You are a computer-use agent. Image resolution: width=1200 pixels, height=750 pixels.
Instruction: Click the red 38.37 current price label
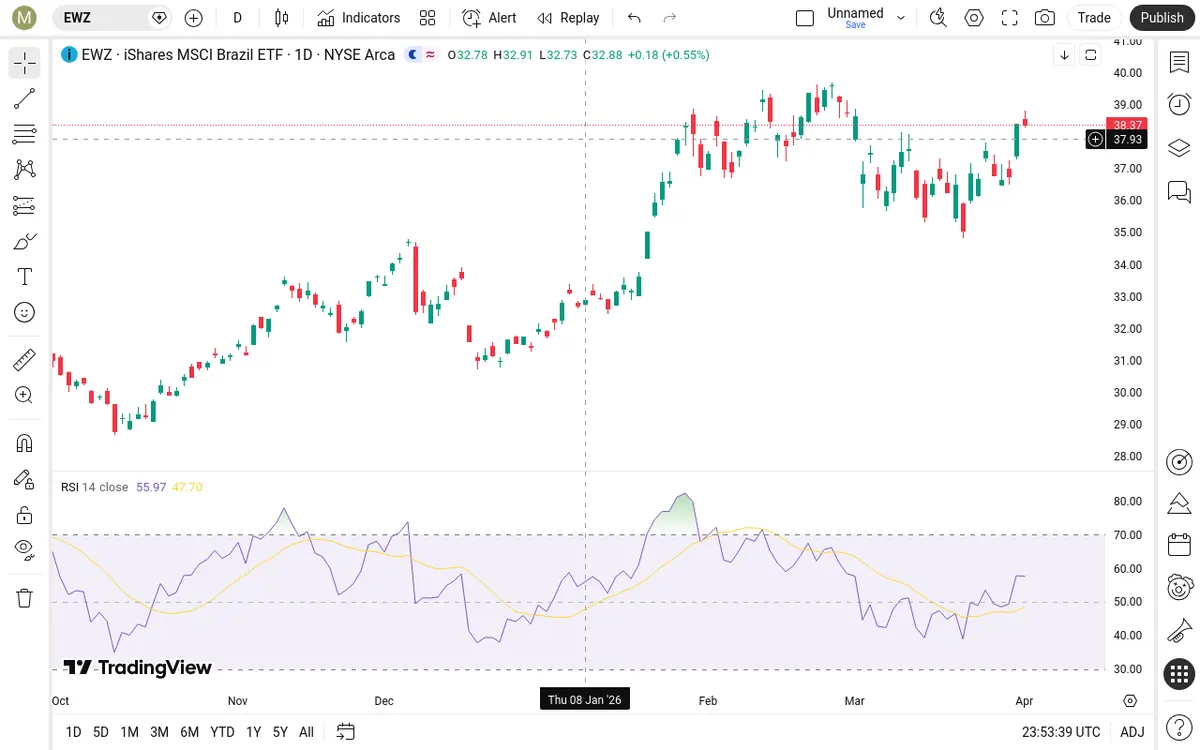(x=1126, y=125)
